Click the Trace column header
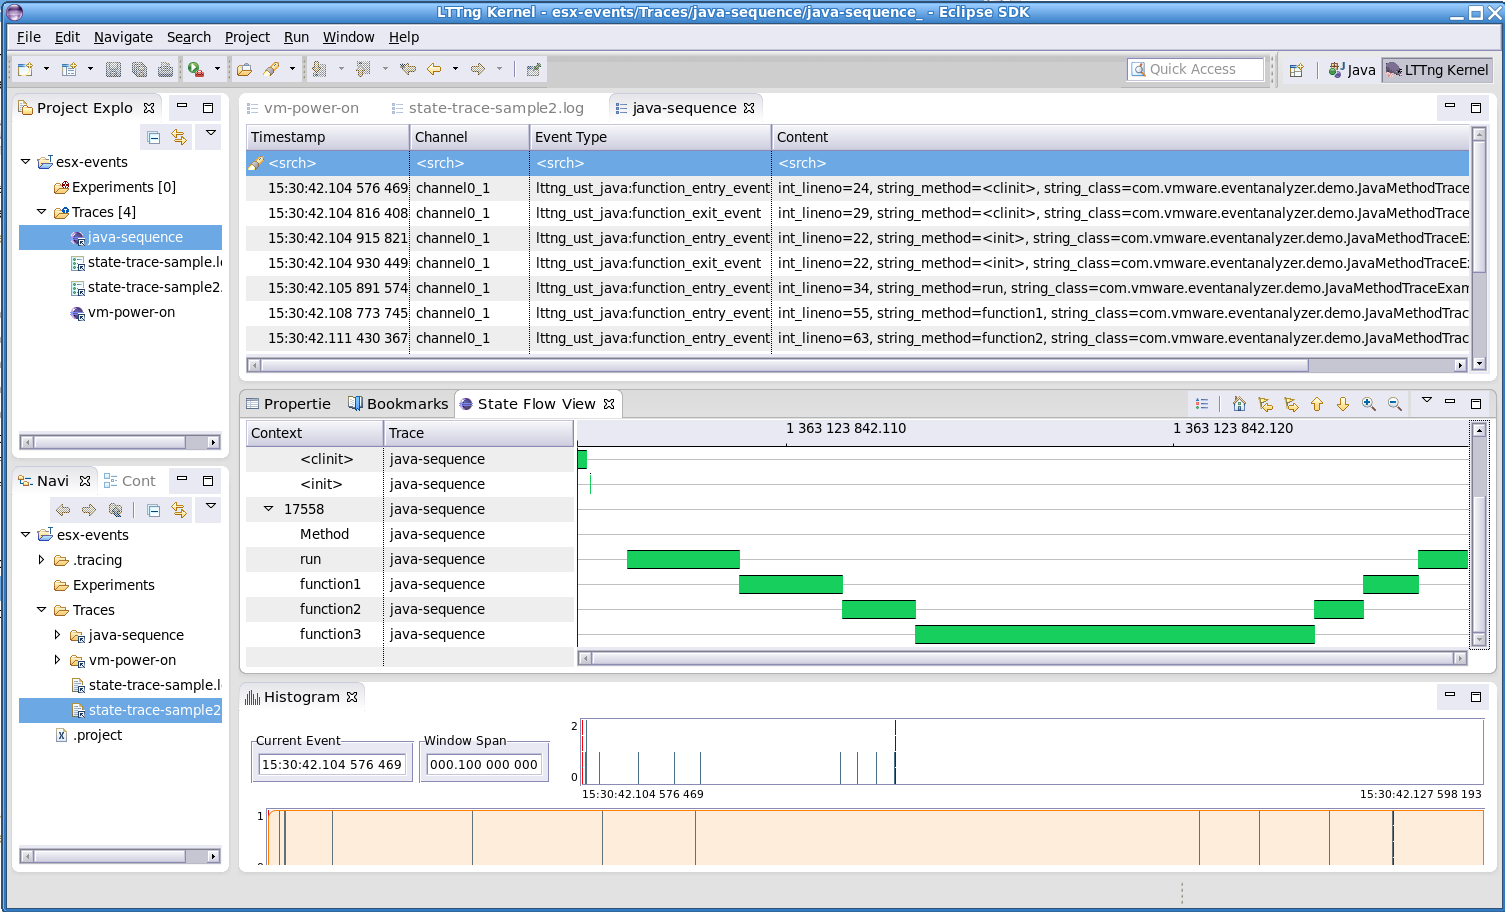The image size is (1505, 912). (x=479, y=433)
